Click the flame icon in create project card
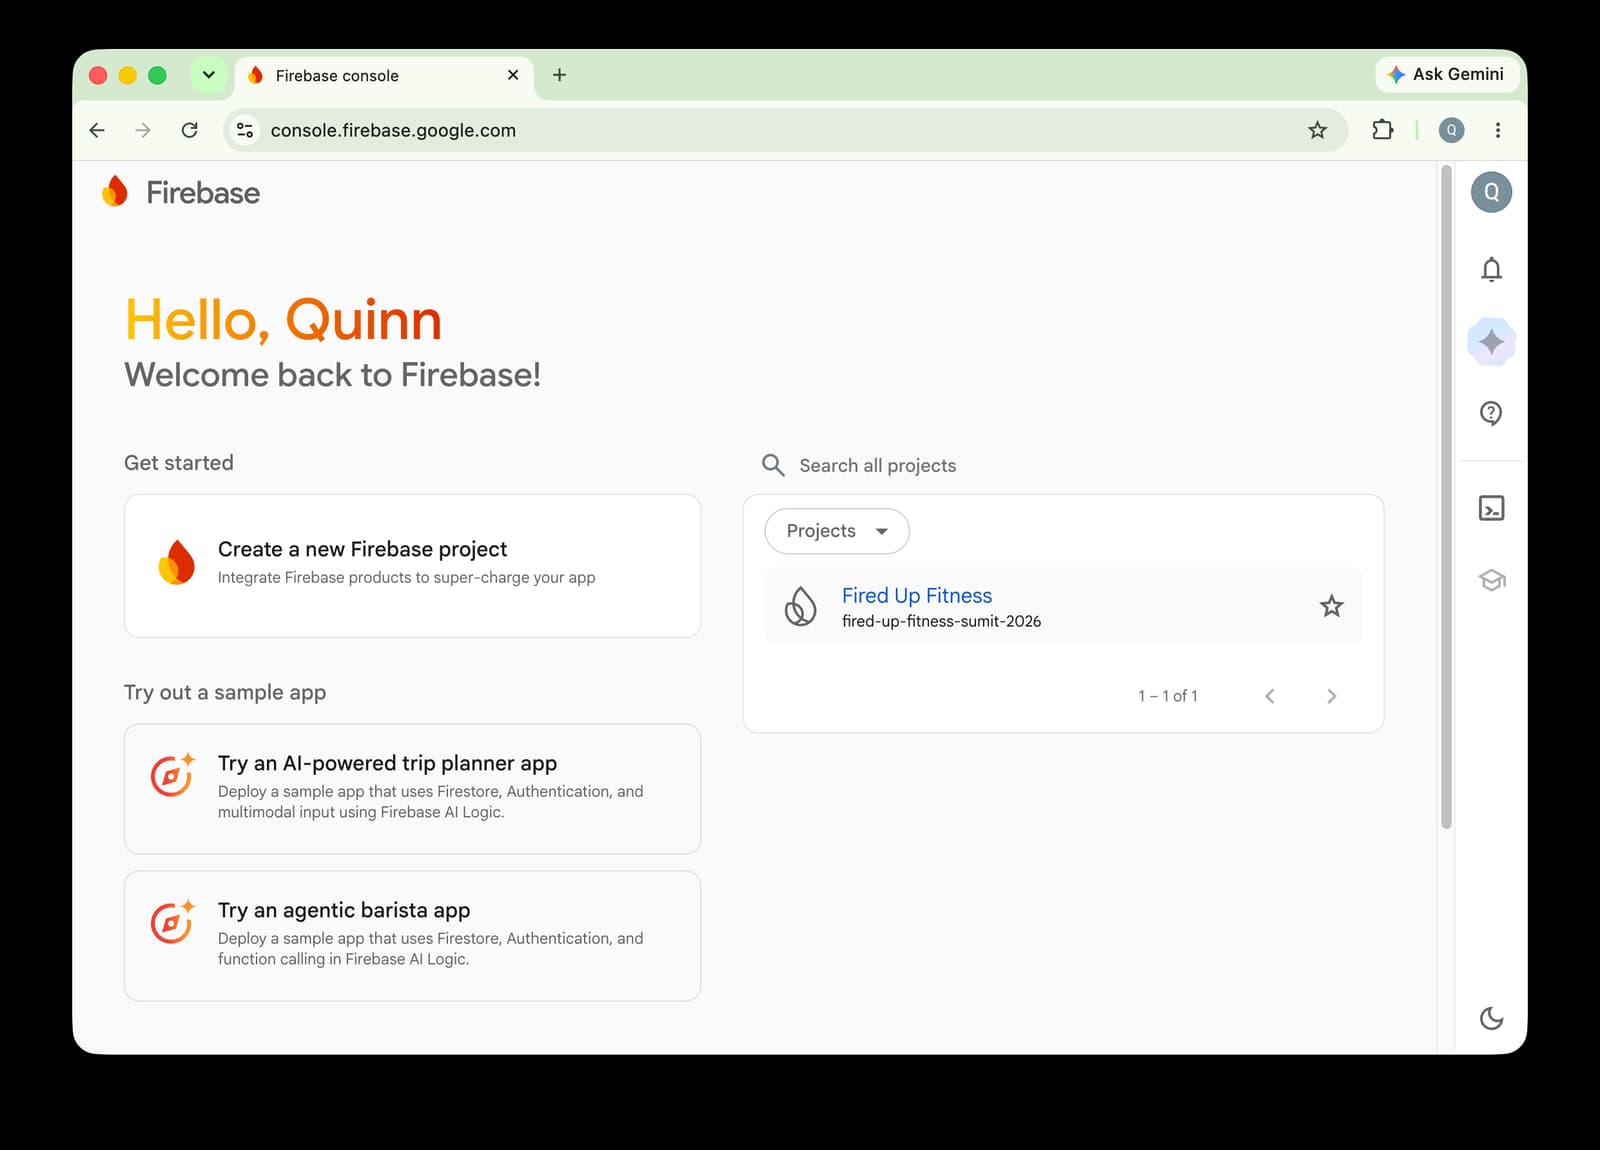This screenshot has height=1150, width=1600. [177, 562]
